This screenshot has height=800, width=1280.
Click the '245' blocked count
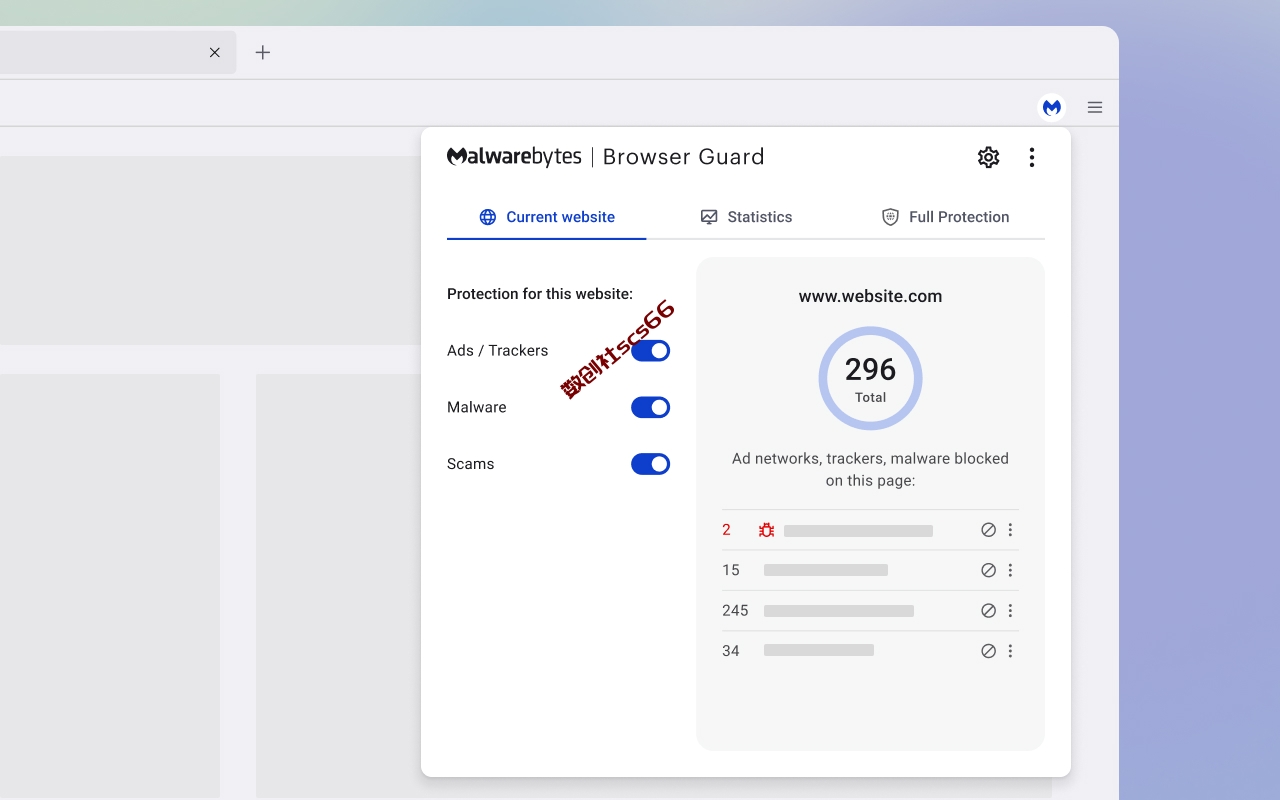735,610
